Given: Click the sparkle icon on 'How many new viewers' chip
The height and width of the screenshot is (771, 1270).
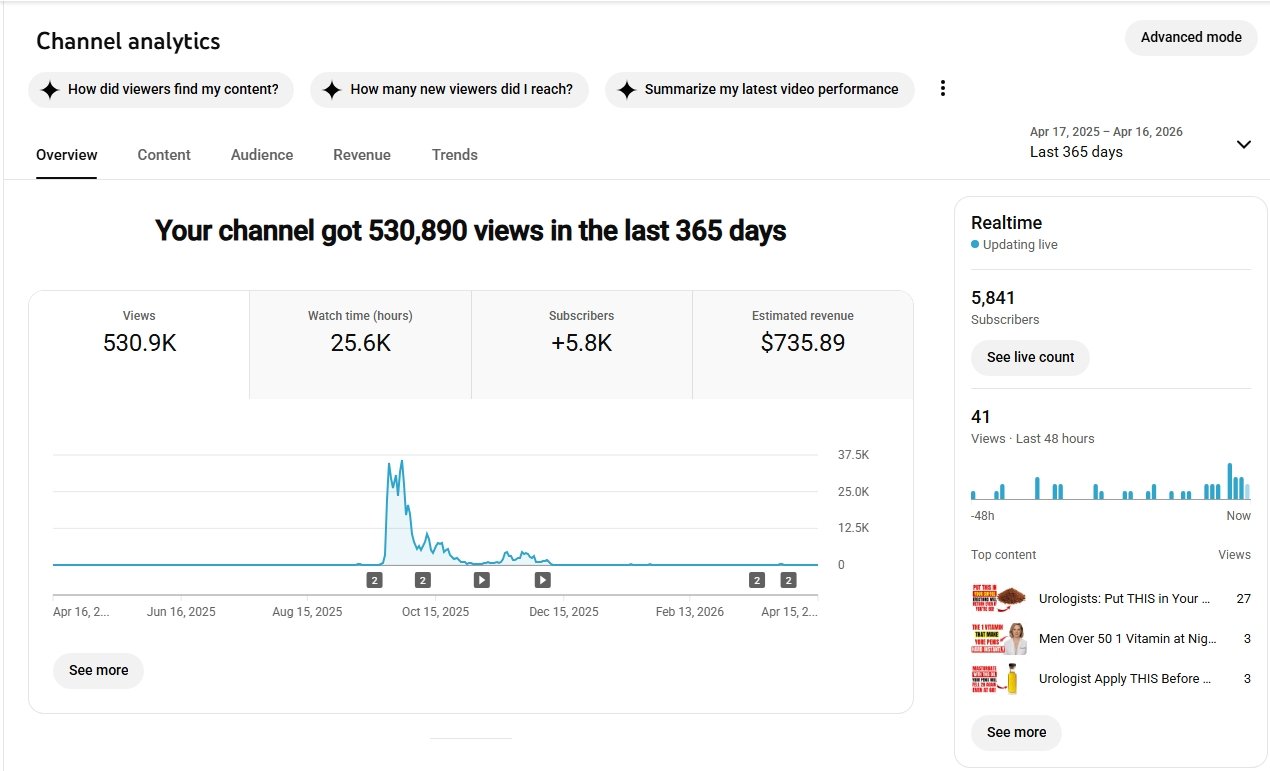Looking at the screenshot, I should 332,90.
